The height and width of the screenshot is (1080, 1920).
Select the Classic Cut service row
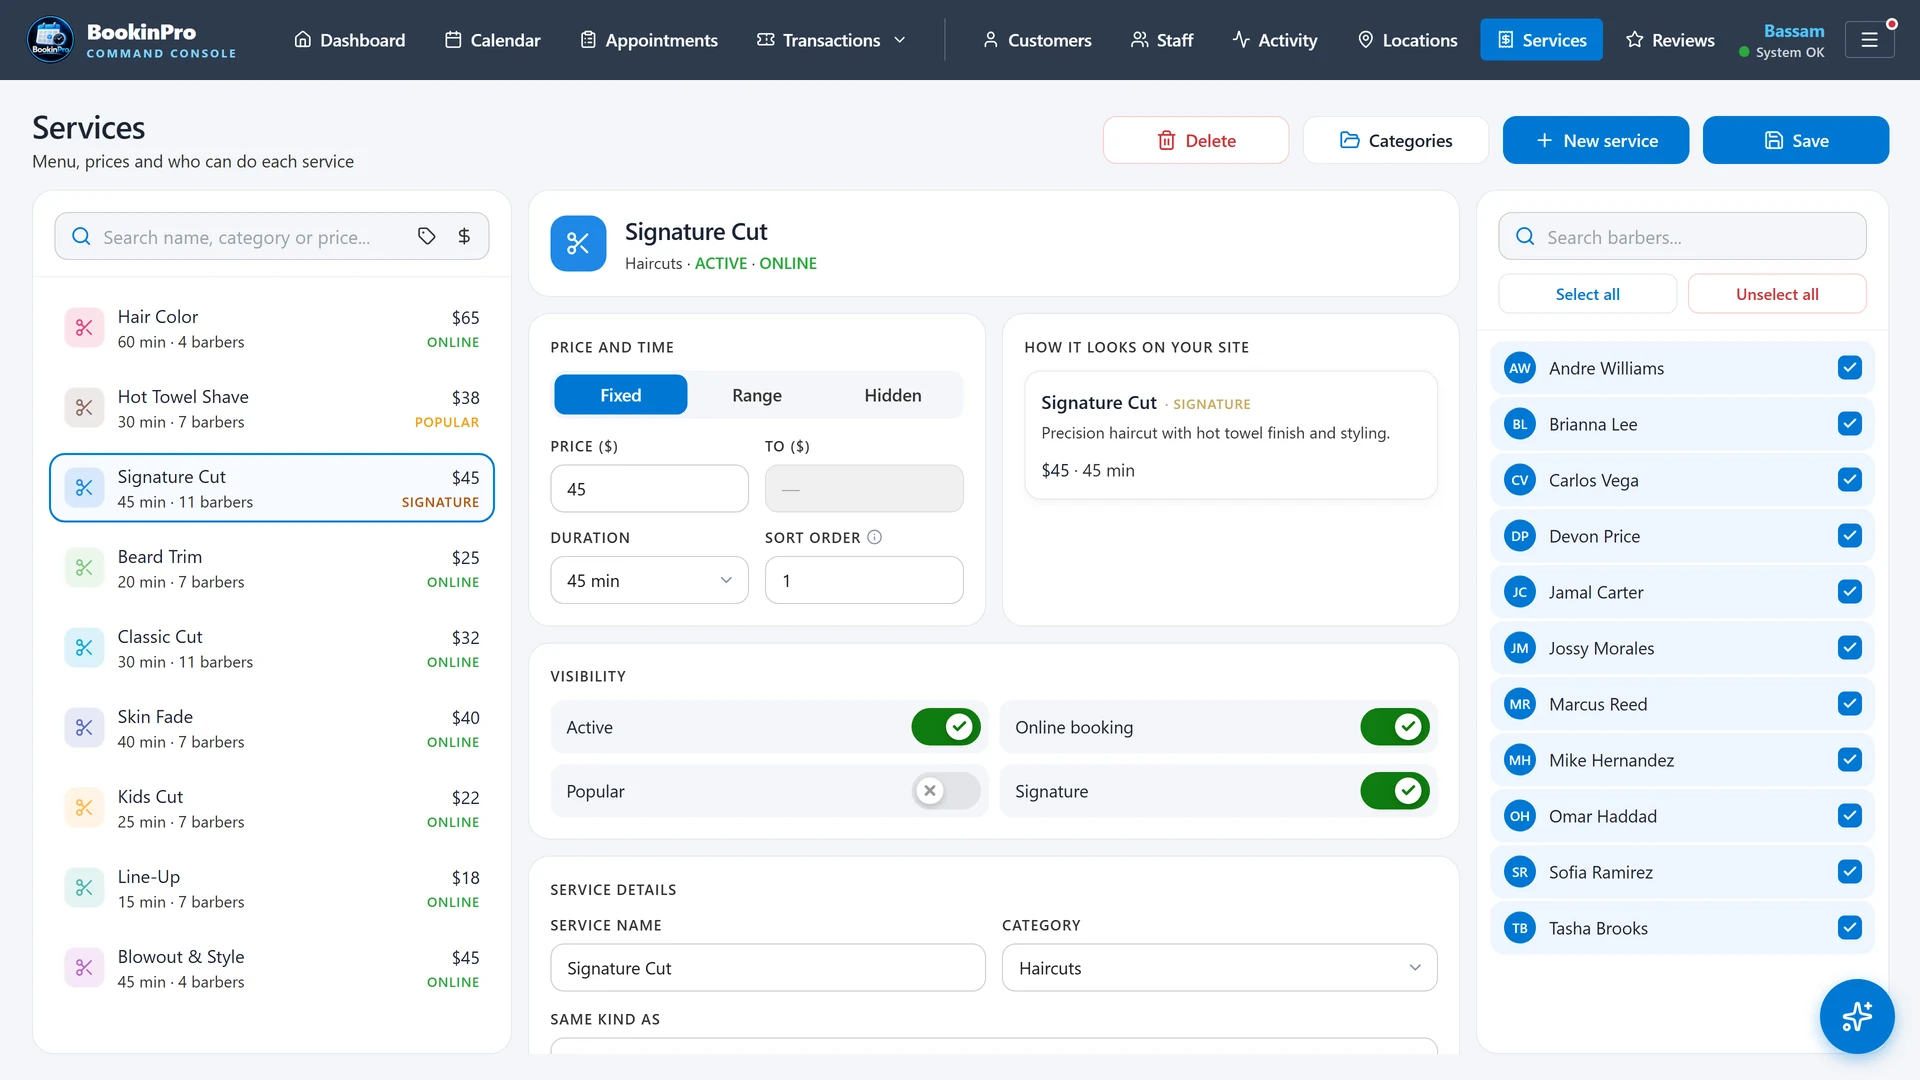[272, 648]
